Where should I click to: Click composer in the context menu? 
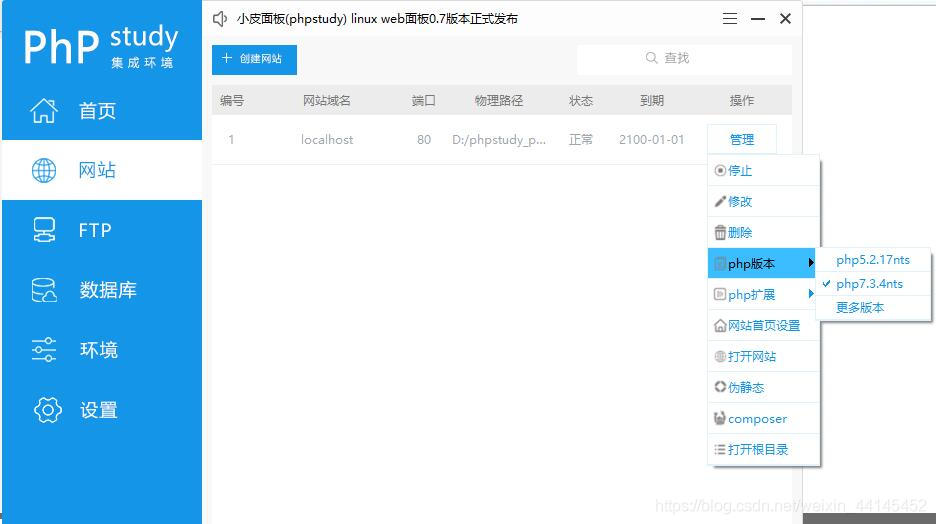click(756, 419)
